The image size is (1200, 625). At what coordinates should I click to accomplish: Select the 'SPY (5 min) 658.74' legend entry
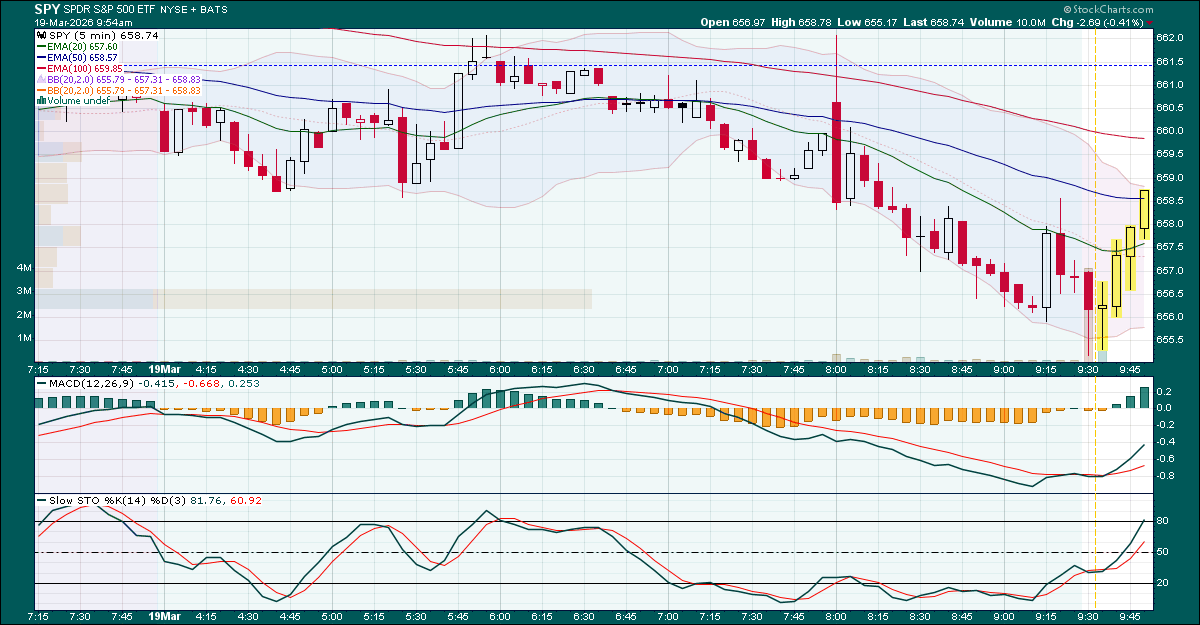point(103,35)
